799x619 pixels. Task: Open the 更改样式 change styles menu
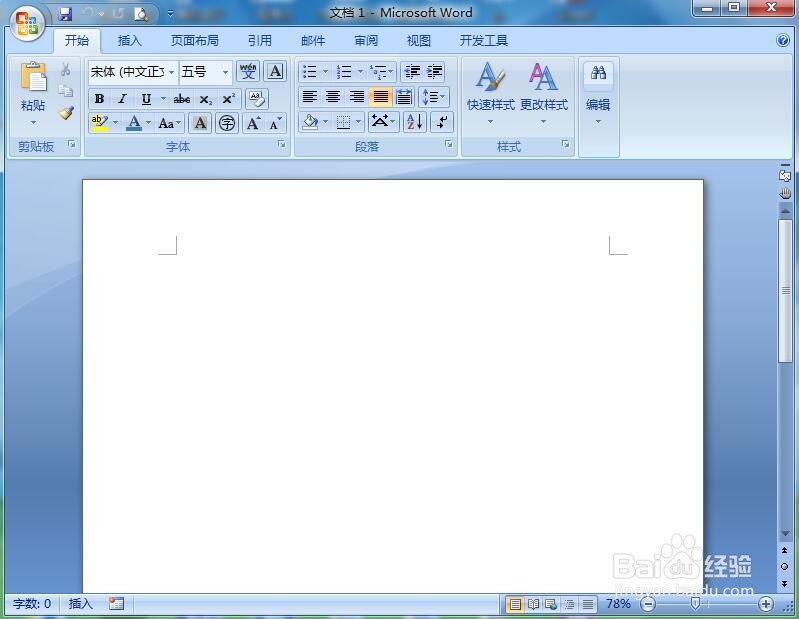pyautogui.click(x=544, y=94)
